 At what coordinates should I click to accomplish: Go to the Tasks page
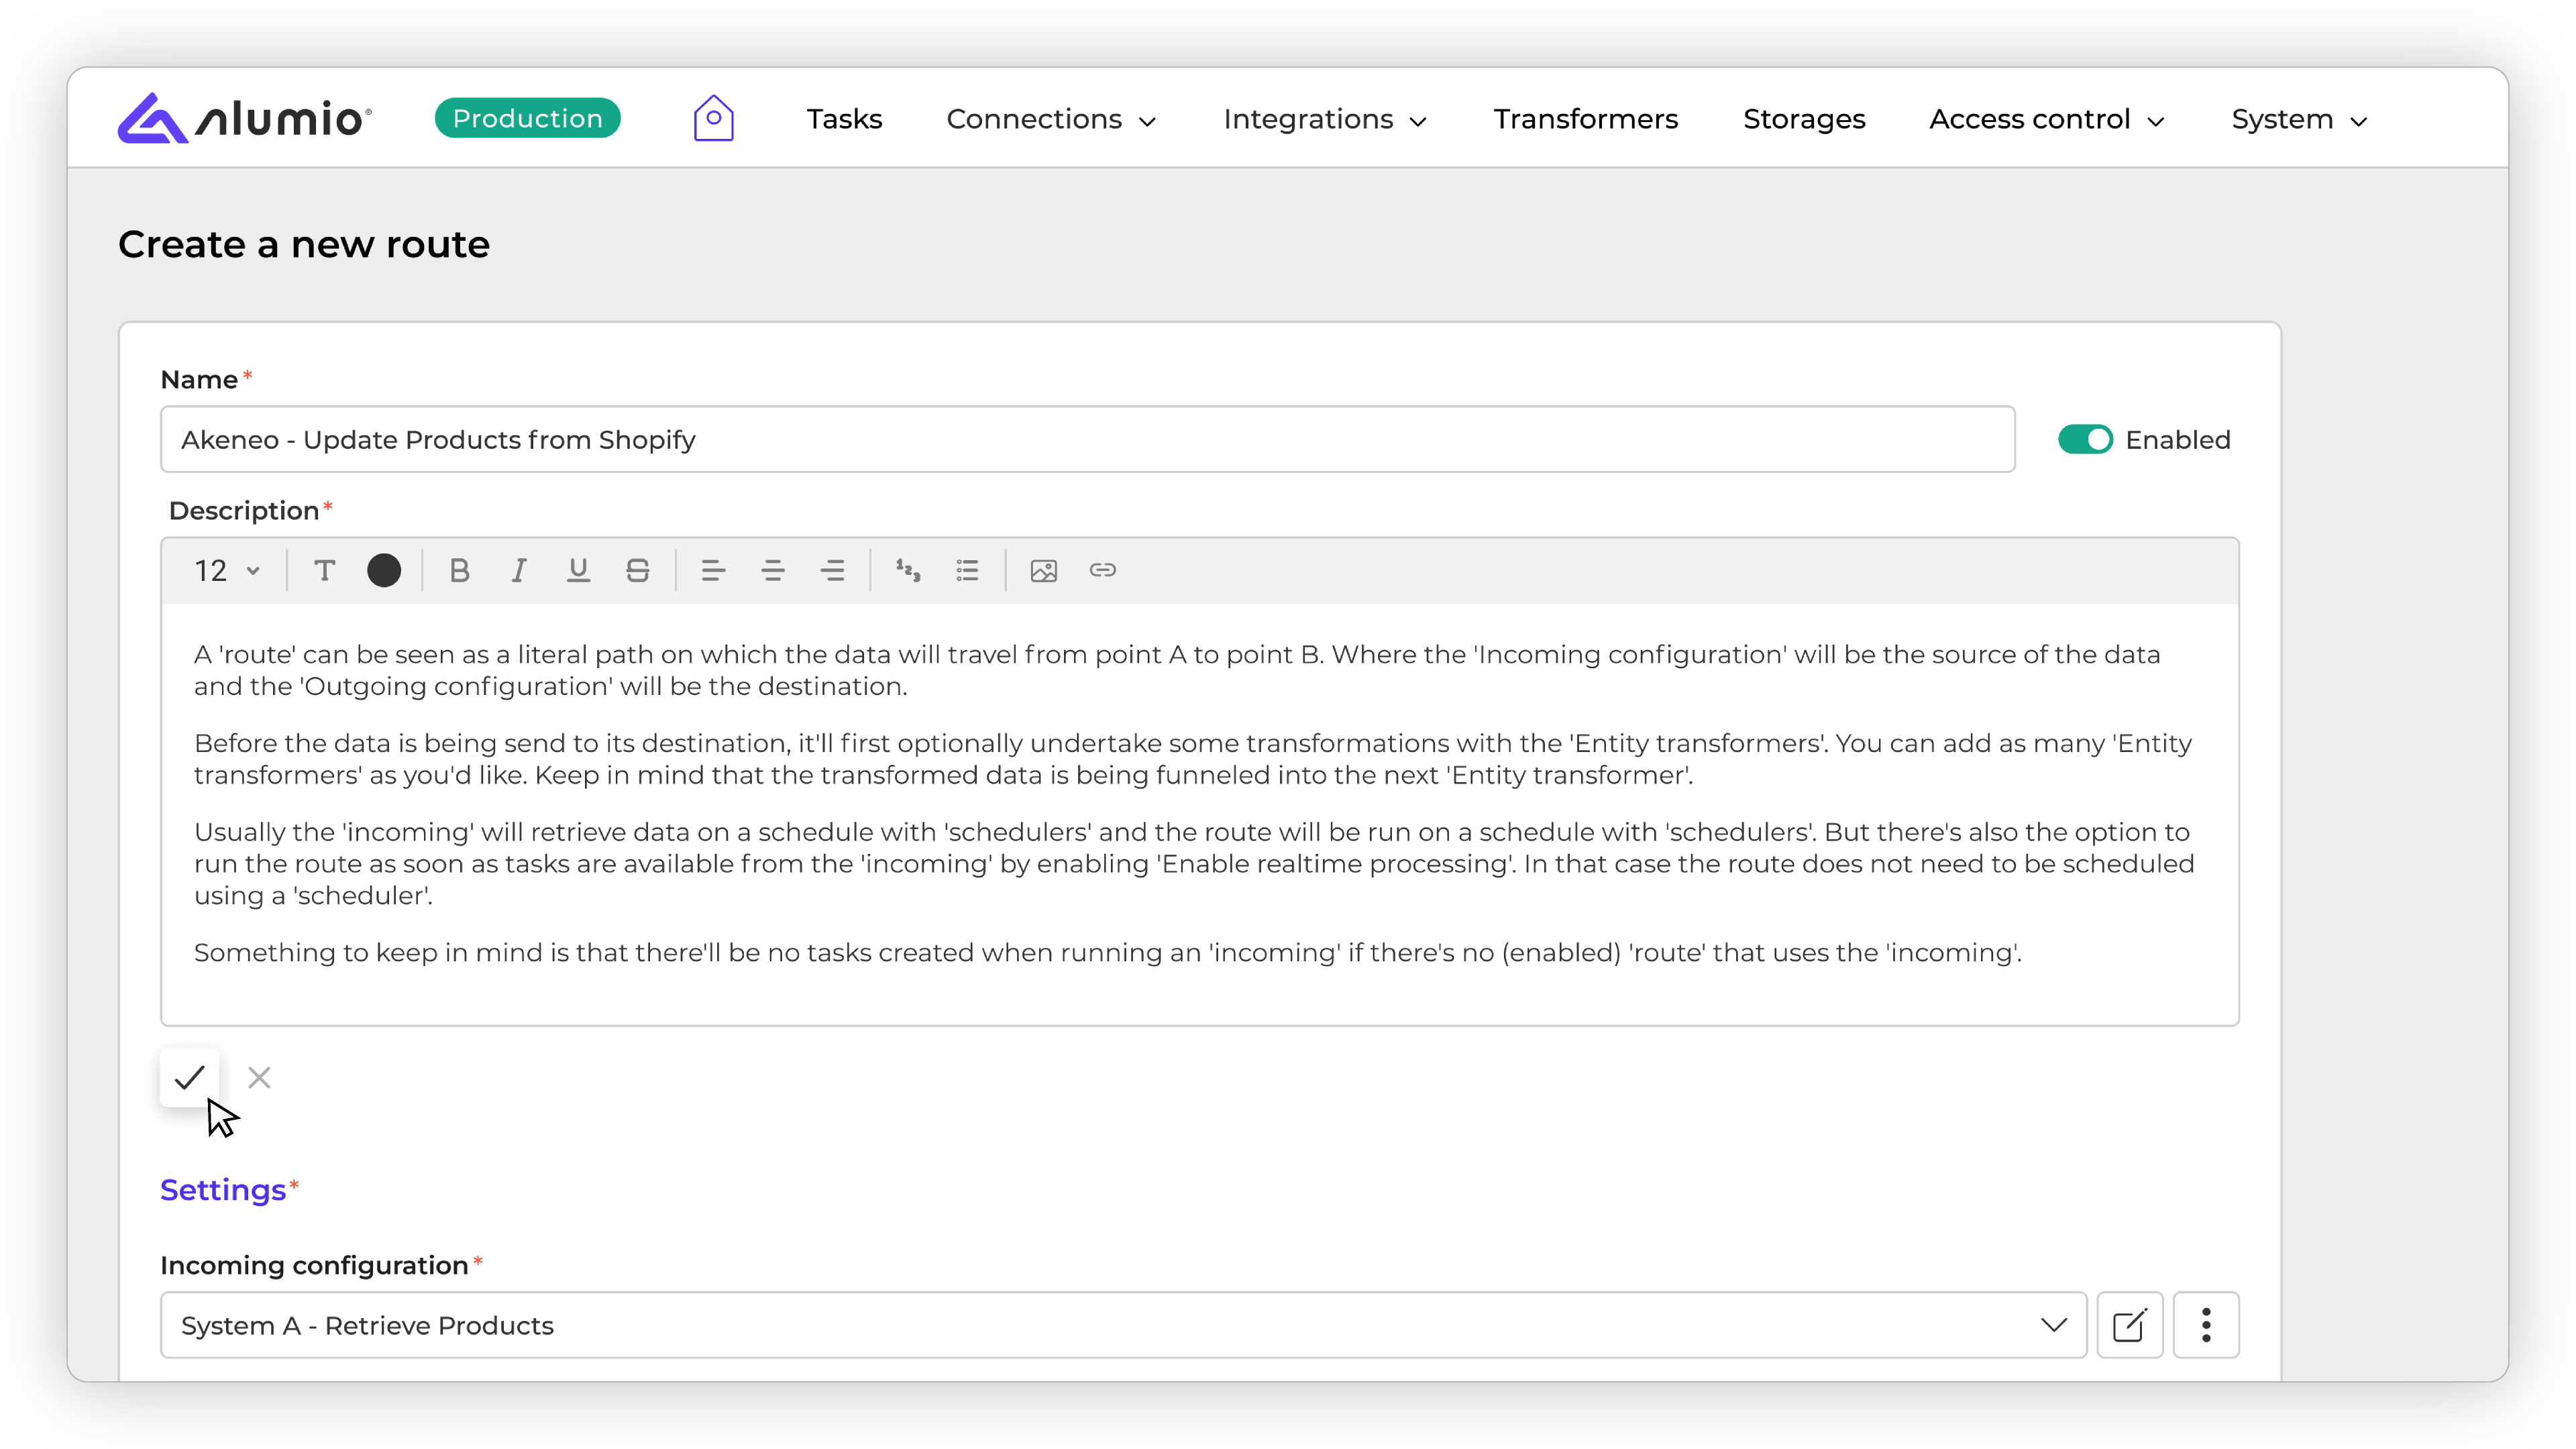click(844, 119)
